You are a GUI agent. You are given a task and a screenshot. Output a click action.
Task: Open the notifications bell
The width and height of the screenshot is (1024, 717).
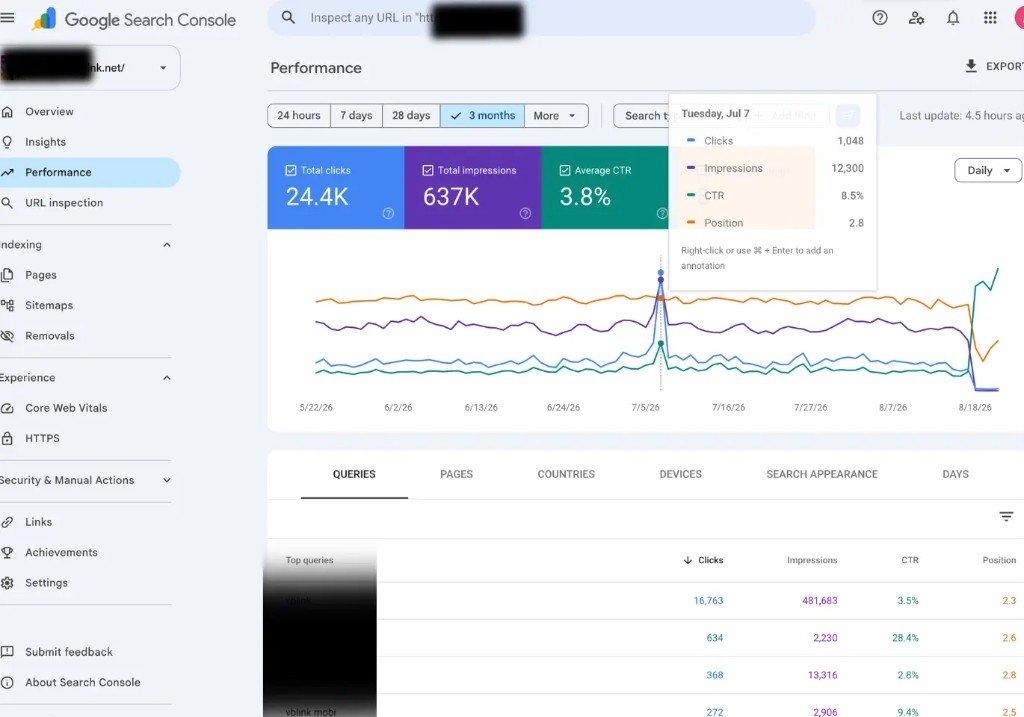[x=953, y=18]
